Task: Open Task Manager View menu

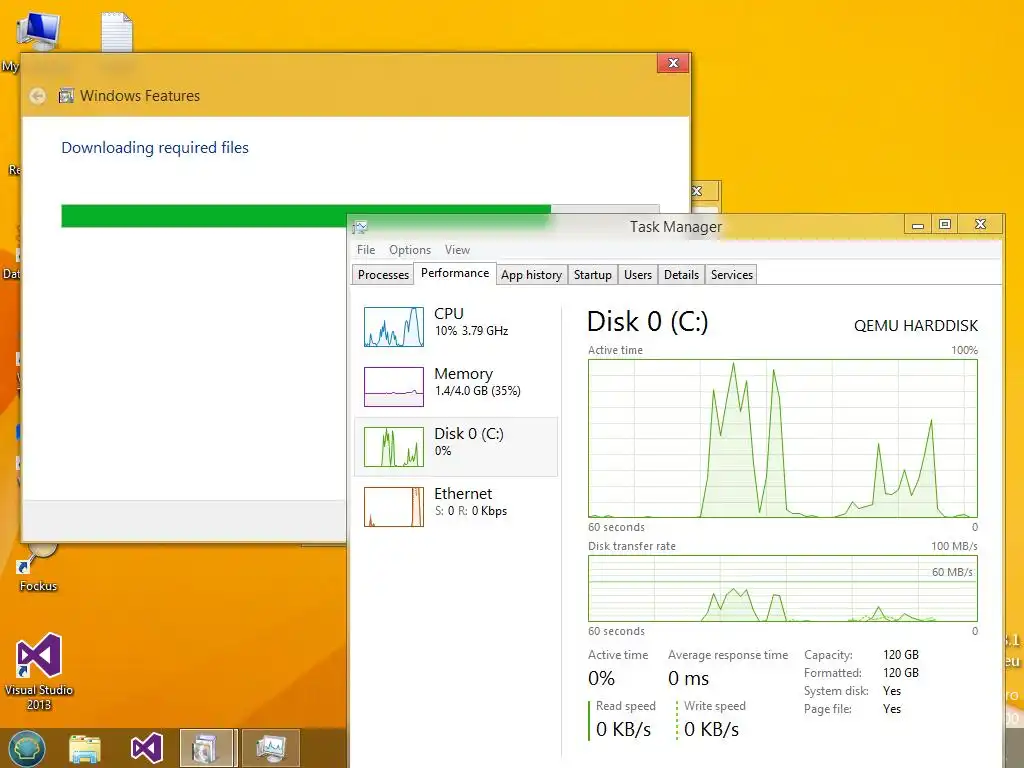Action: [x=457, y=250]
